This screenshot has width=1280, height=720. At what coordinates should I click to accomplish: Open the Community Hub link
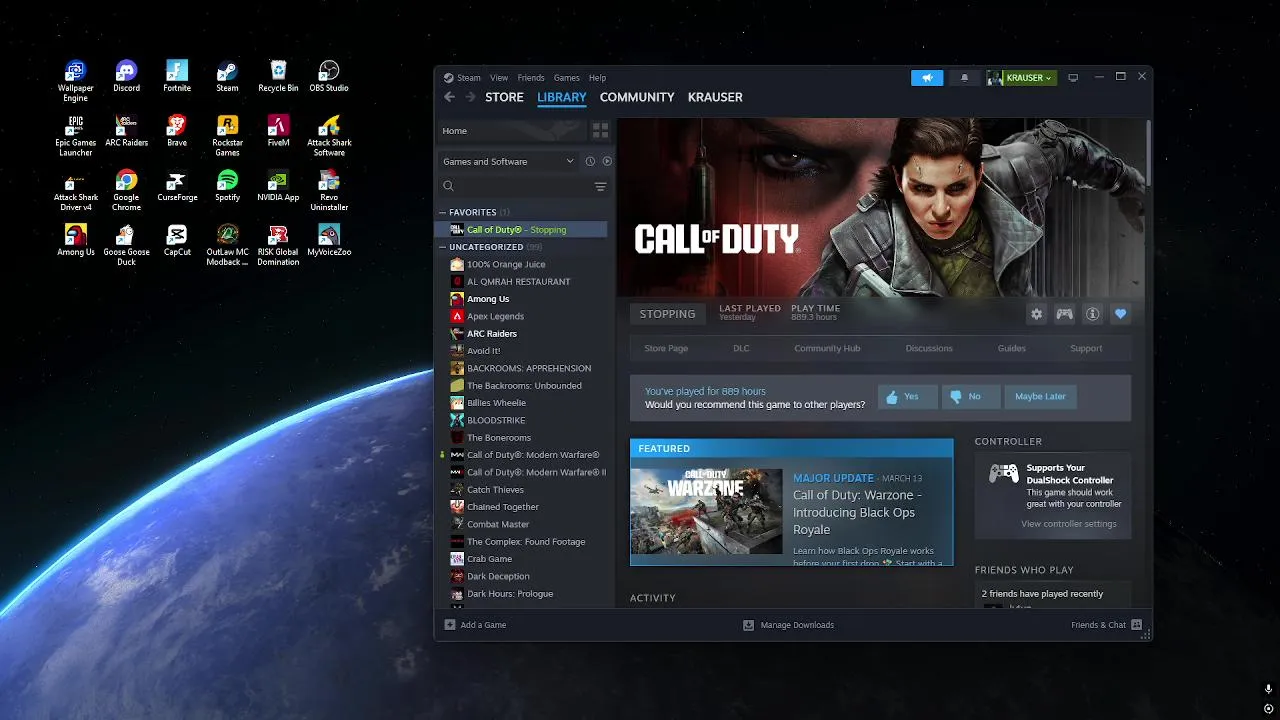pos(827,348)
